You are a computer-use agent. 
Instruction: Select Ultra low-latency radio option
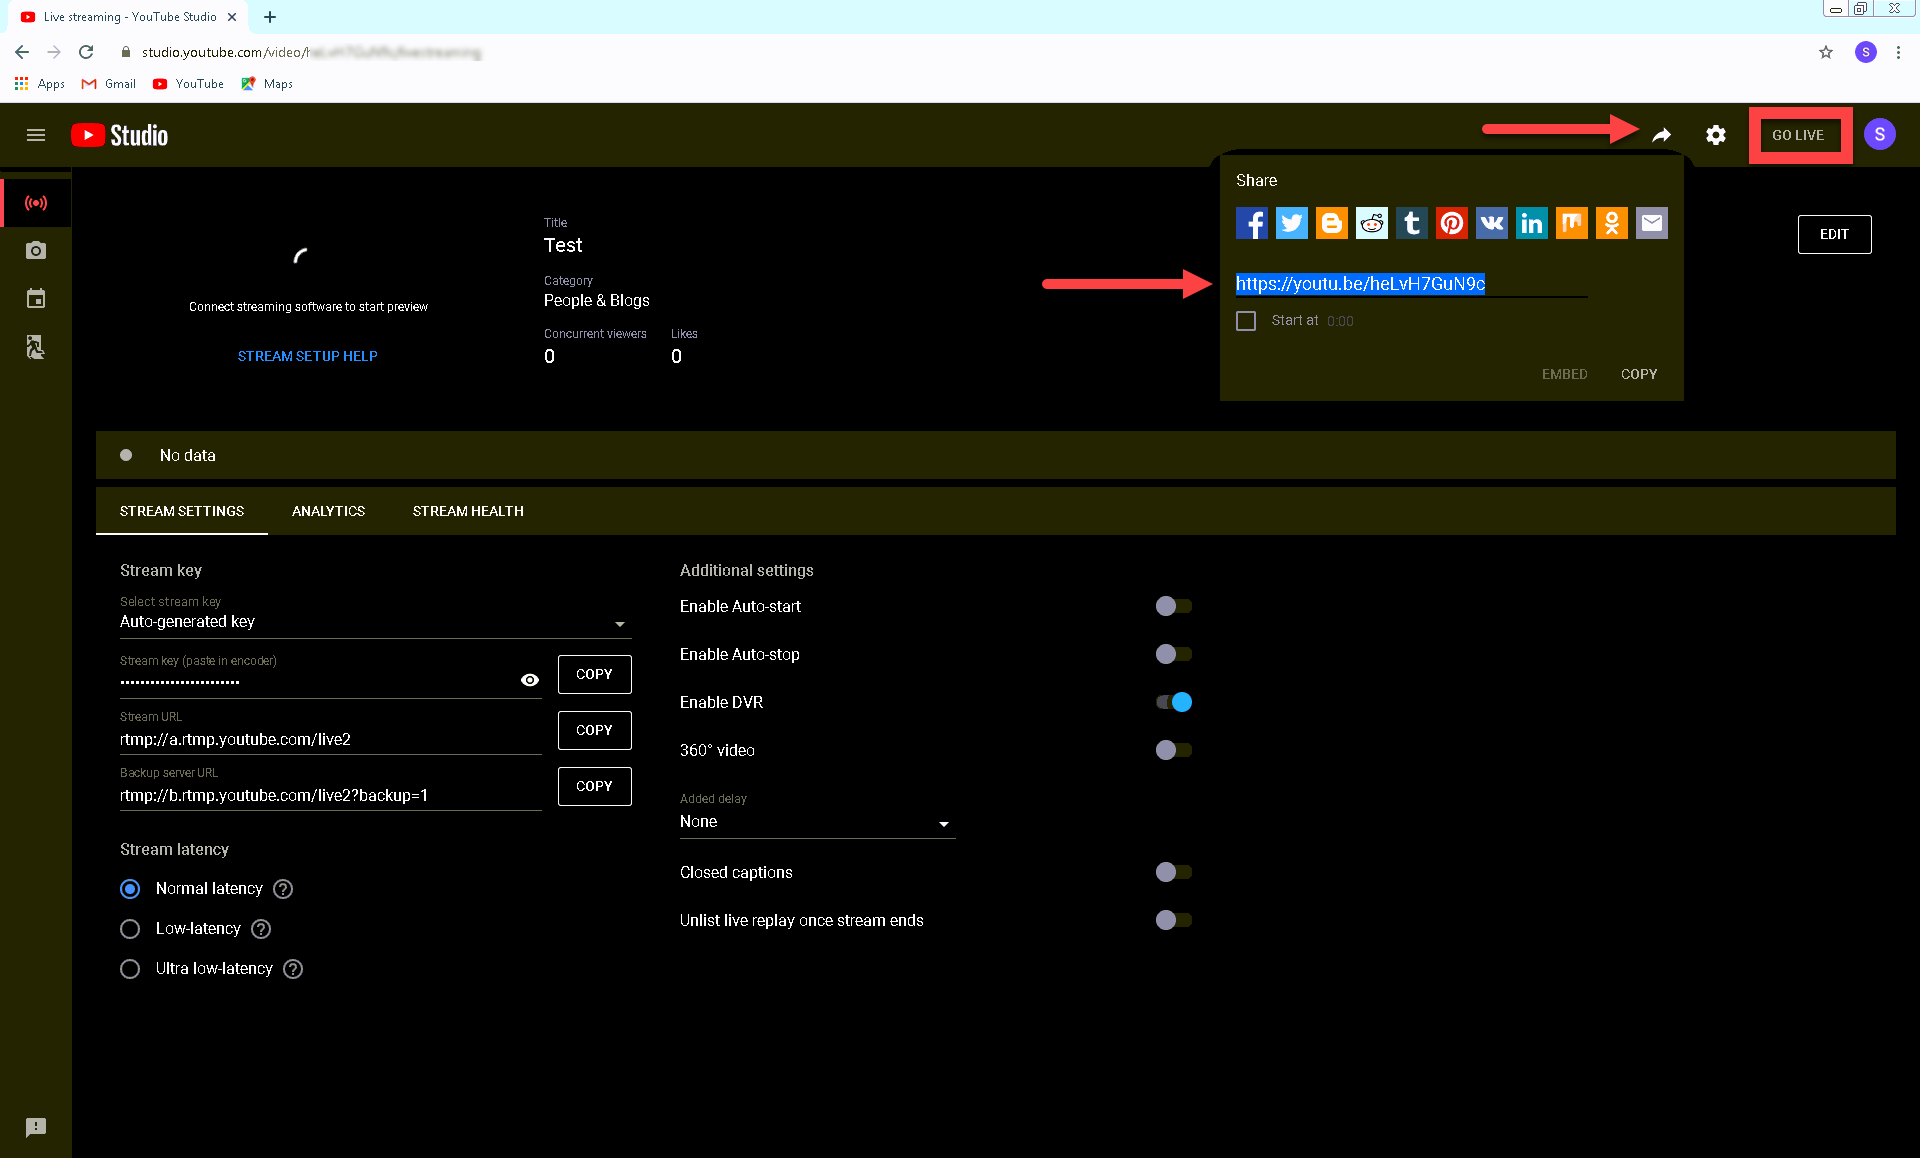click(x=130, y=969)
